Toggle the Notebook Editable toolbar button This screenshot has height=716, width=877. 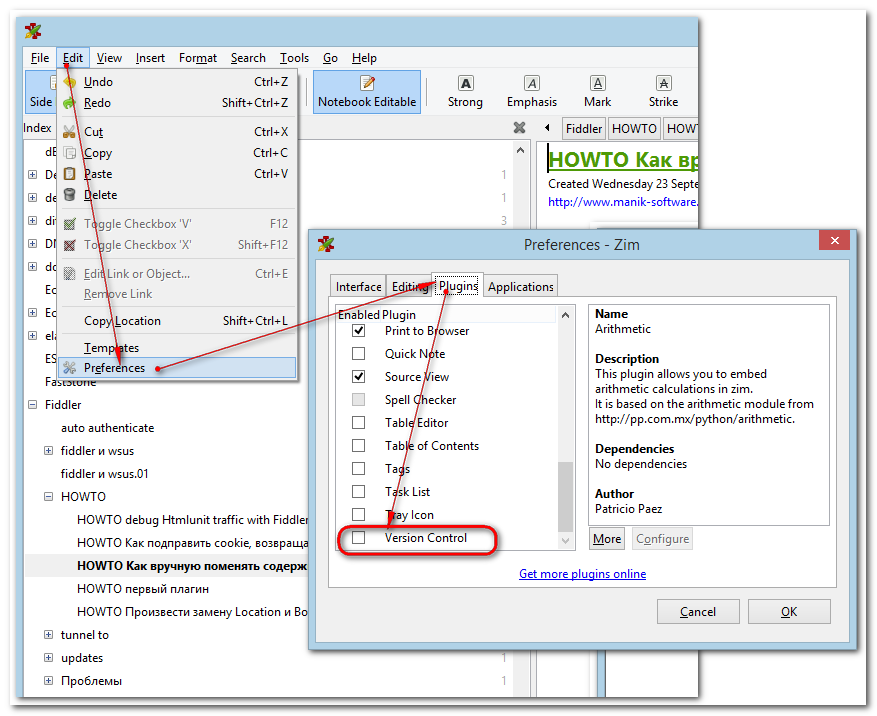click(366, 91)
